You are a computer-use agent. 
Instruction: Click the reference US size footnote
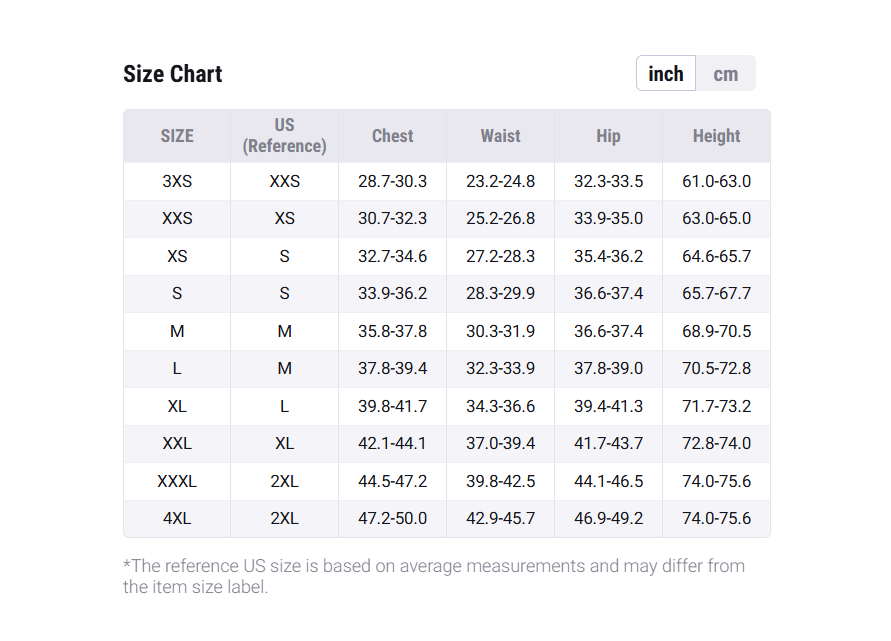click(x=433, y=577)
